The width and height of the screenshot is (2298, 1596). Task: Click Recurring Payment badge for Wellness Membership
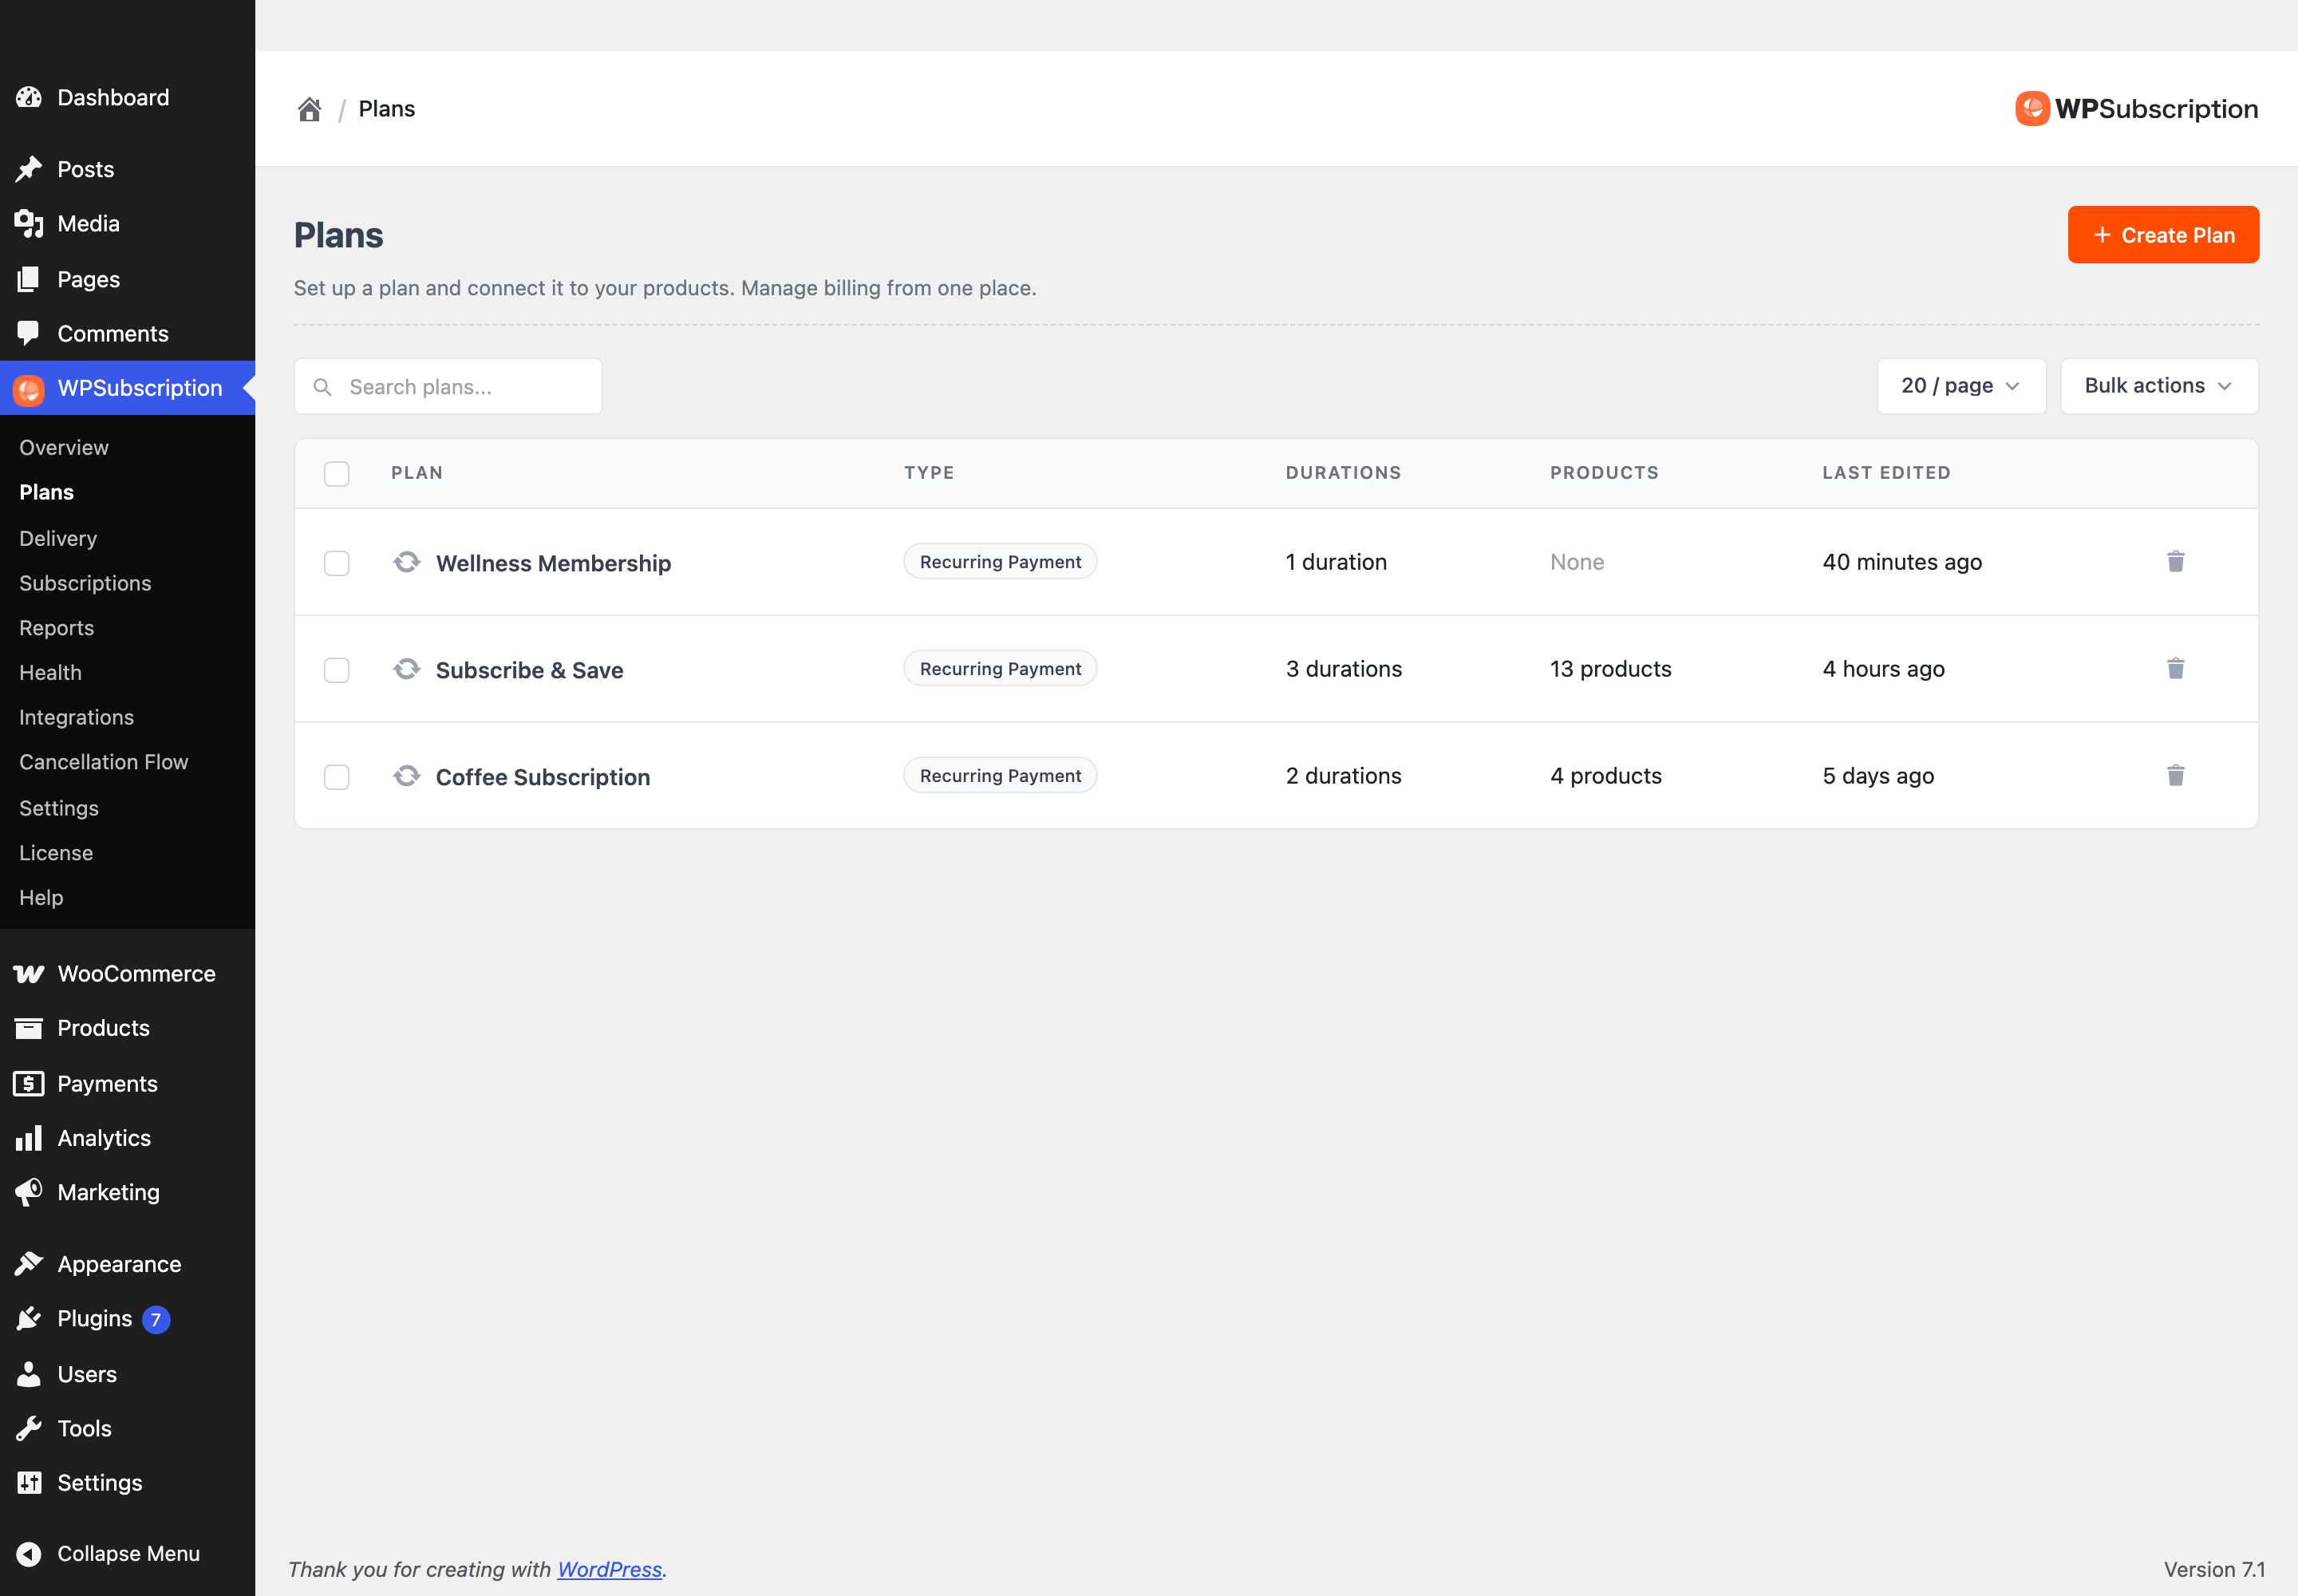[x=1000, y=562]
